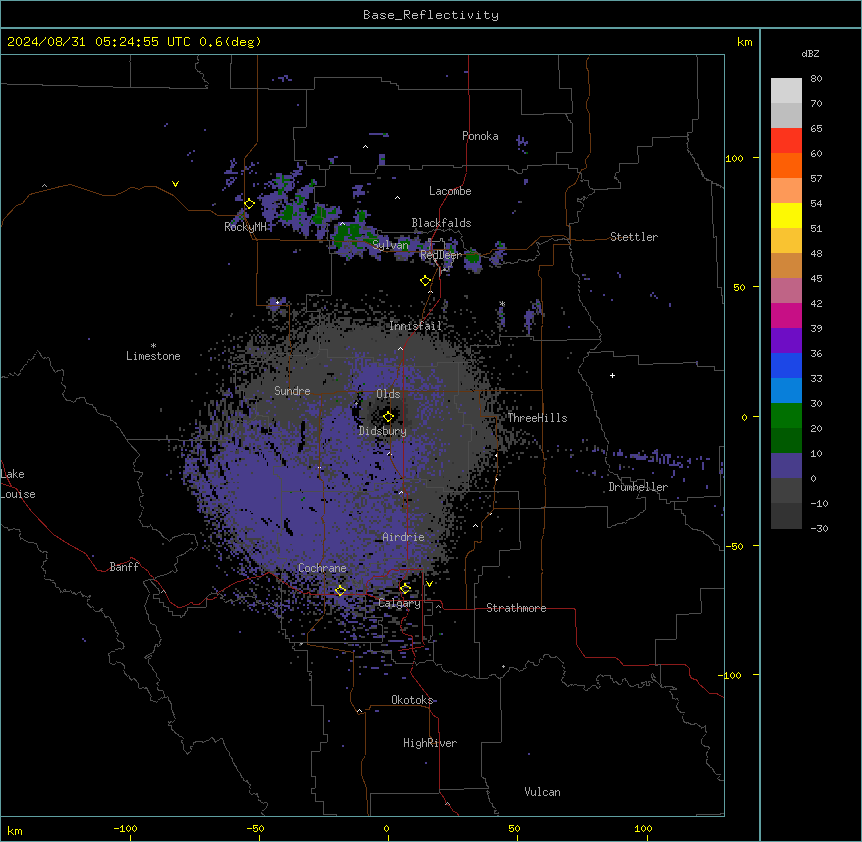Click the HighRiver city label
This screenshot has width=862, height=842.
(430, 743)
